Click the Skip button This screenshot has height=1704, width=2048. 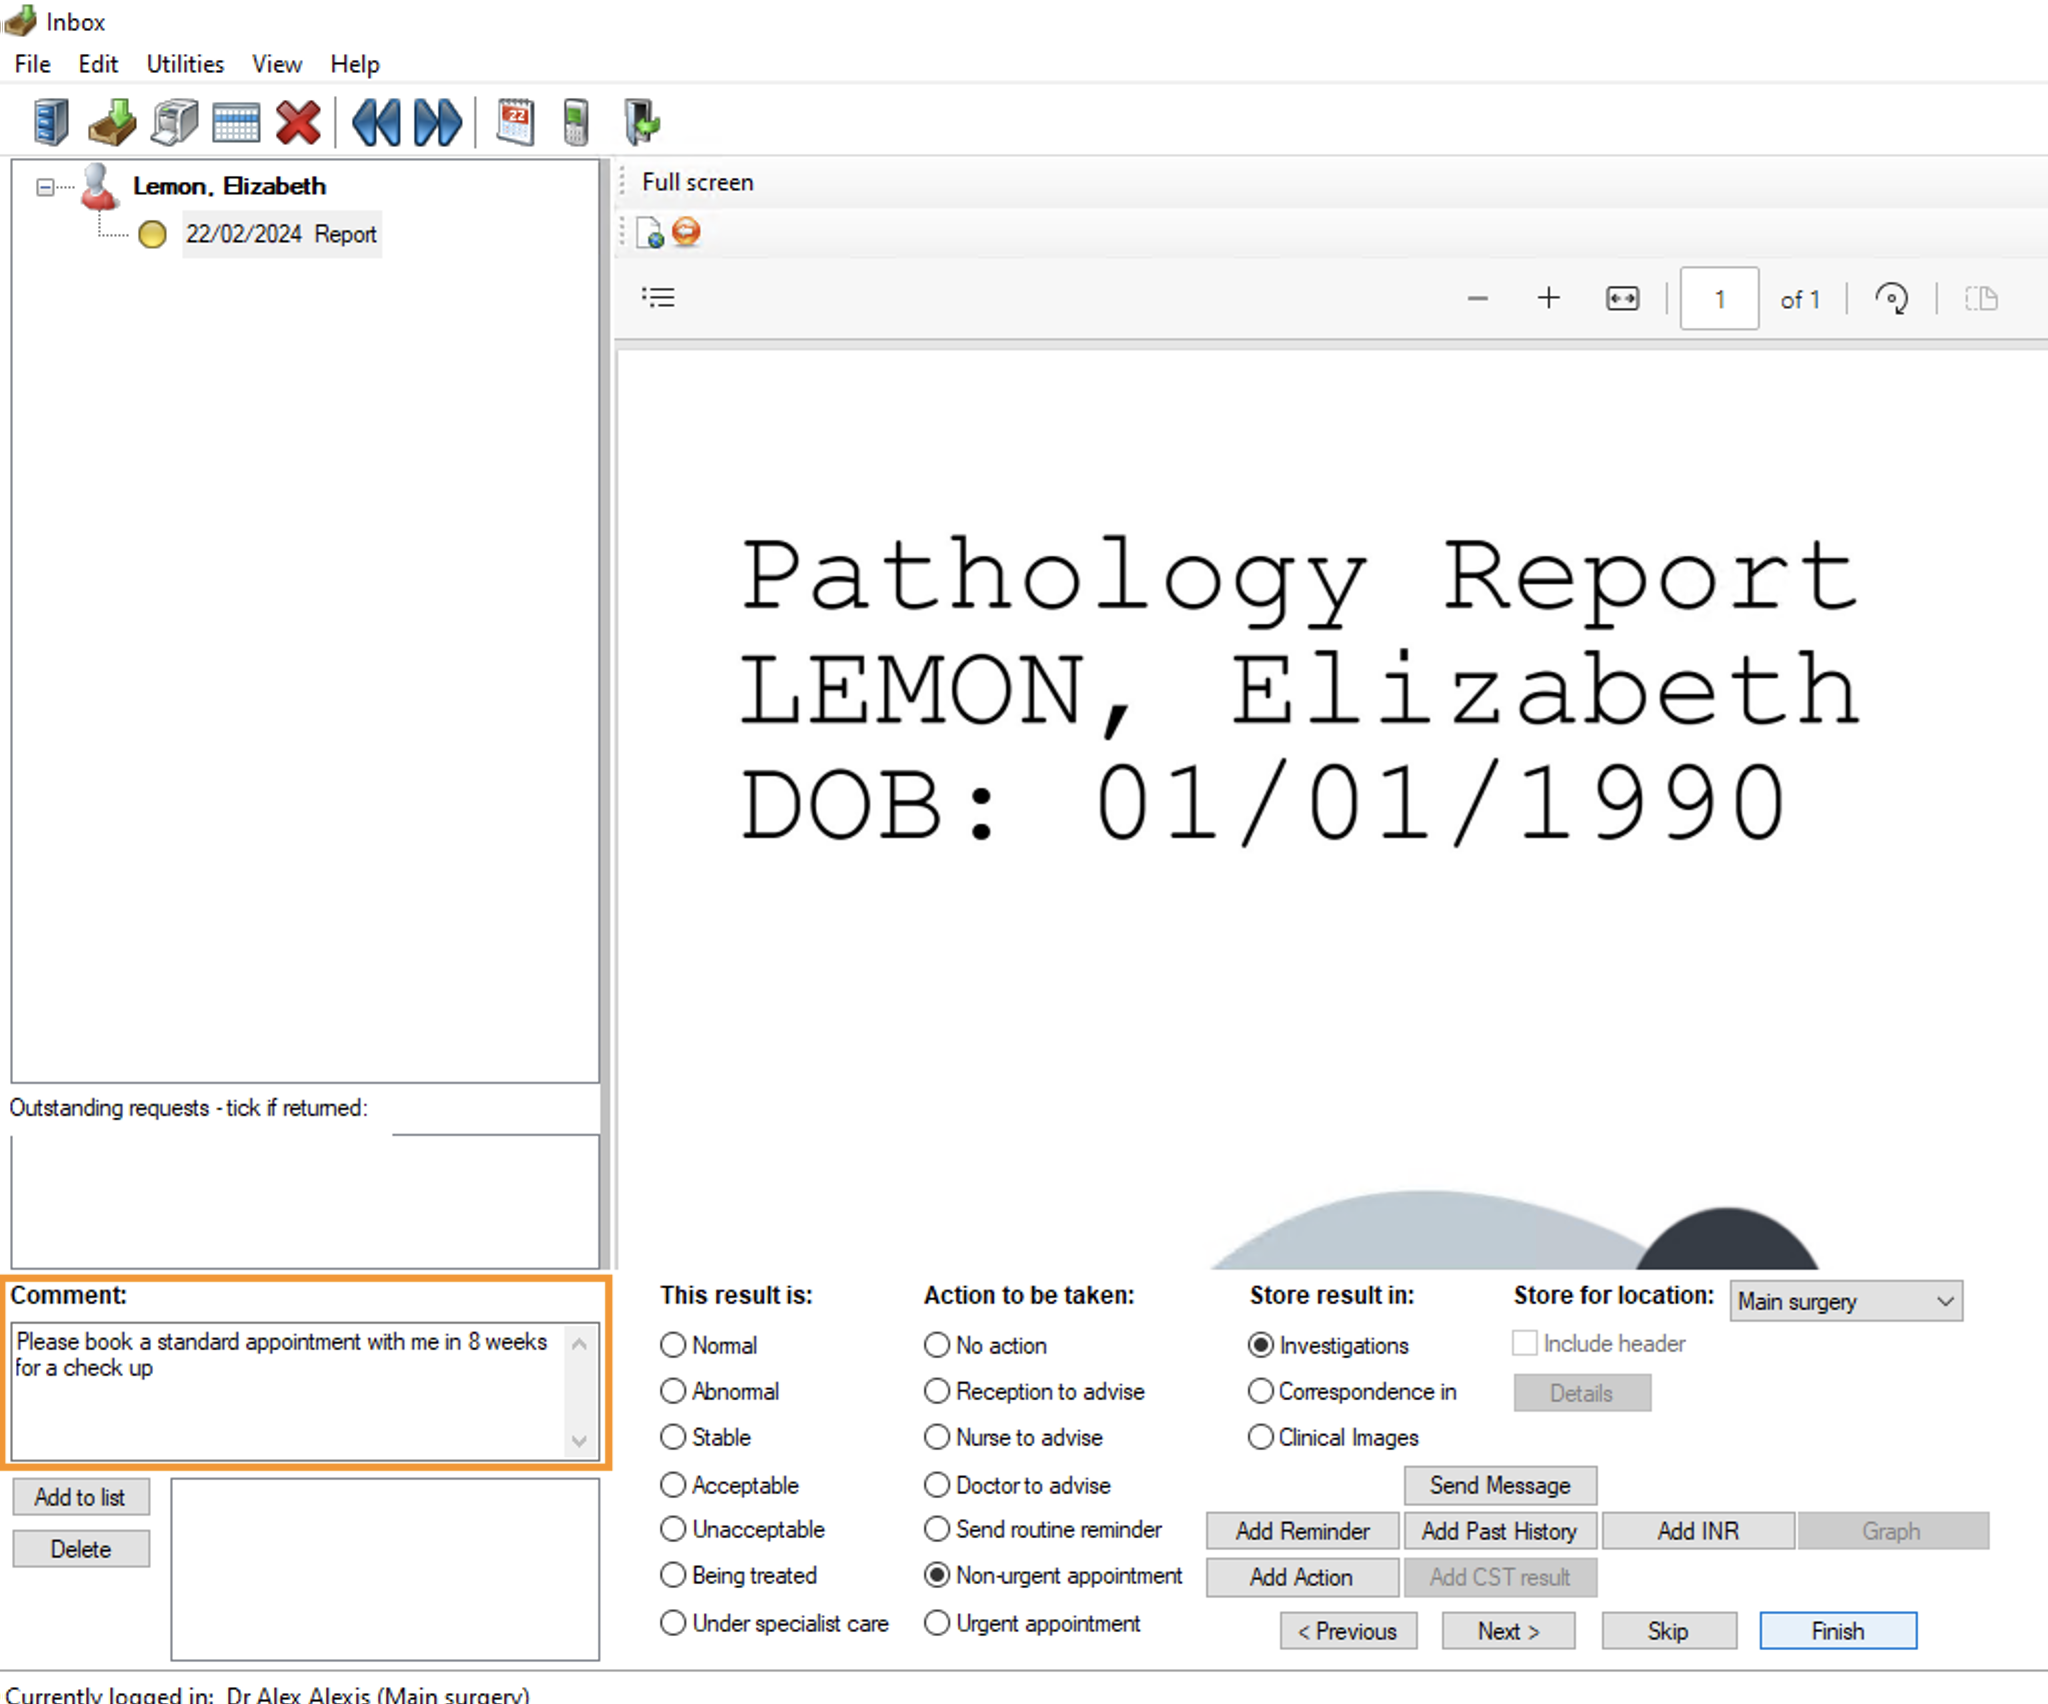[1668, 1631]
